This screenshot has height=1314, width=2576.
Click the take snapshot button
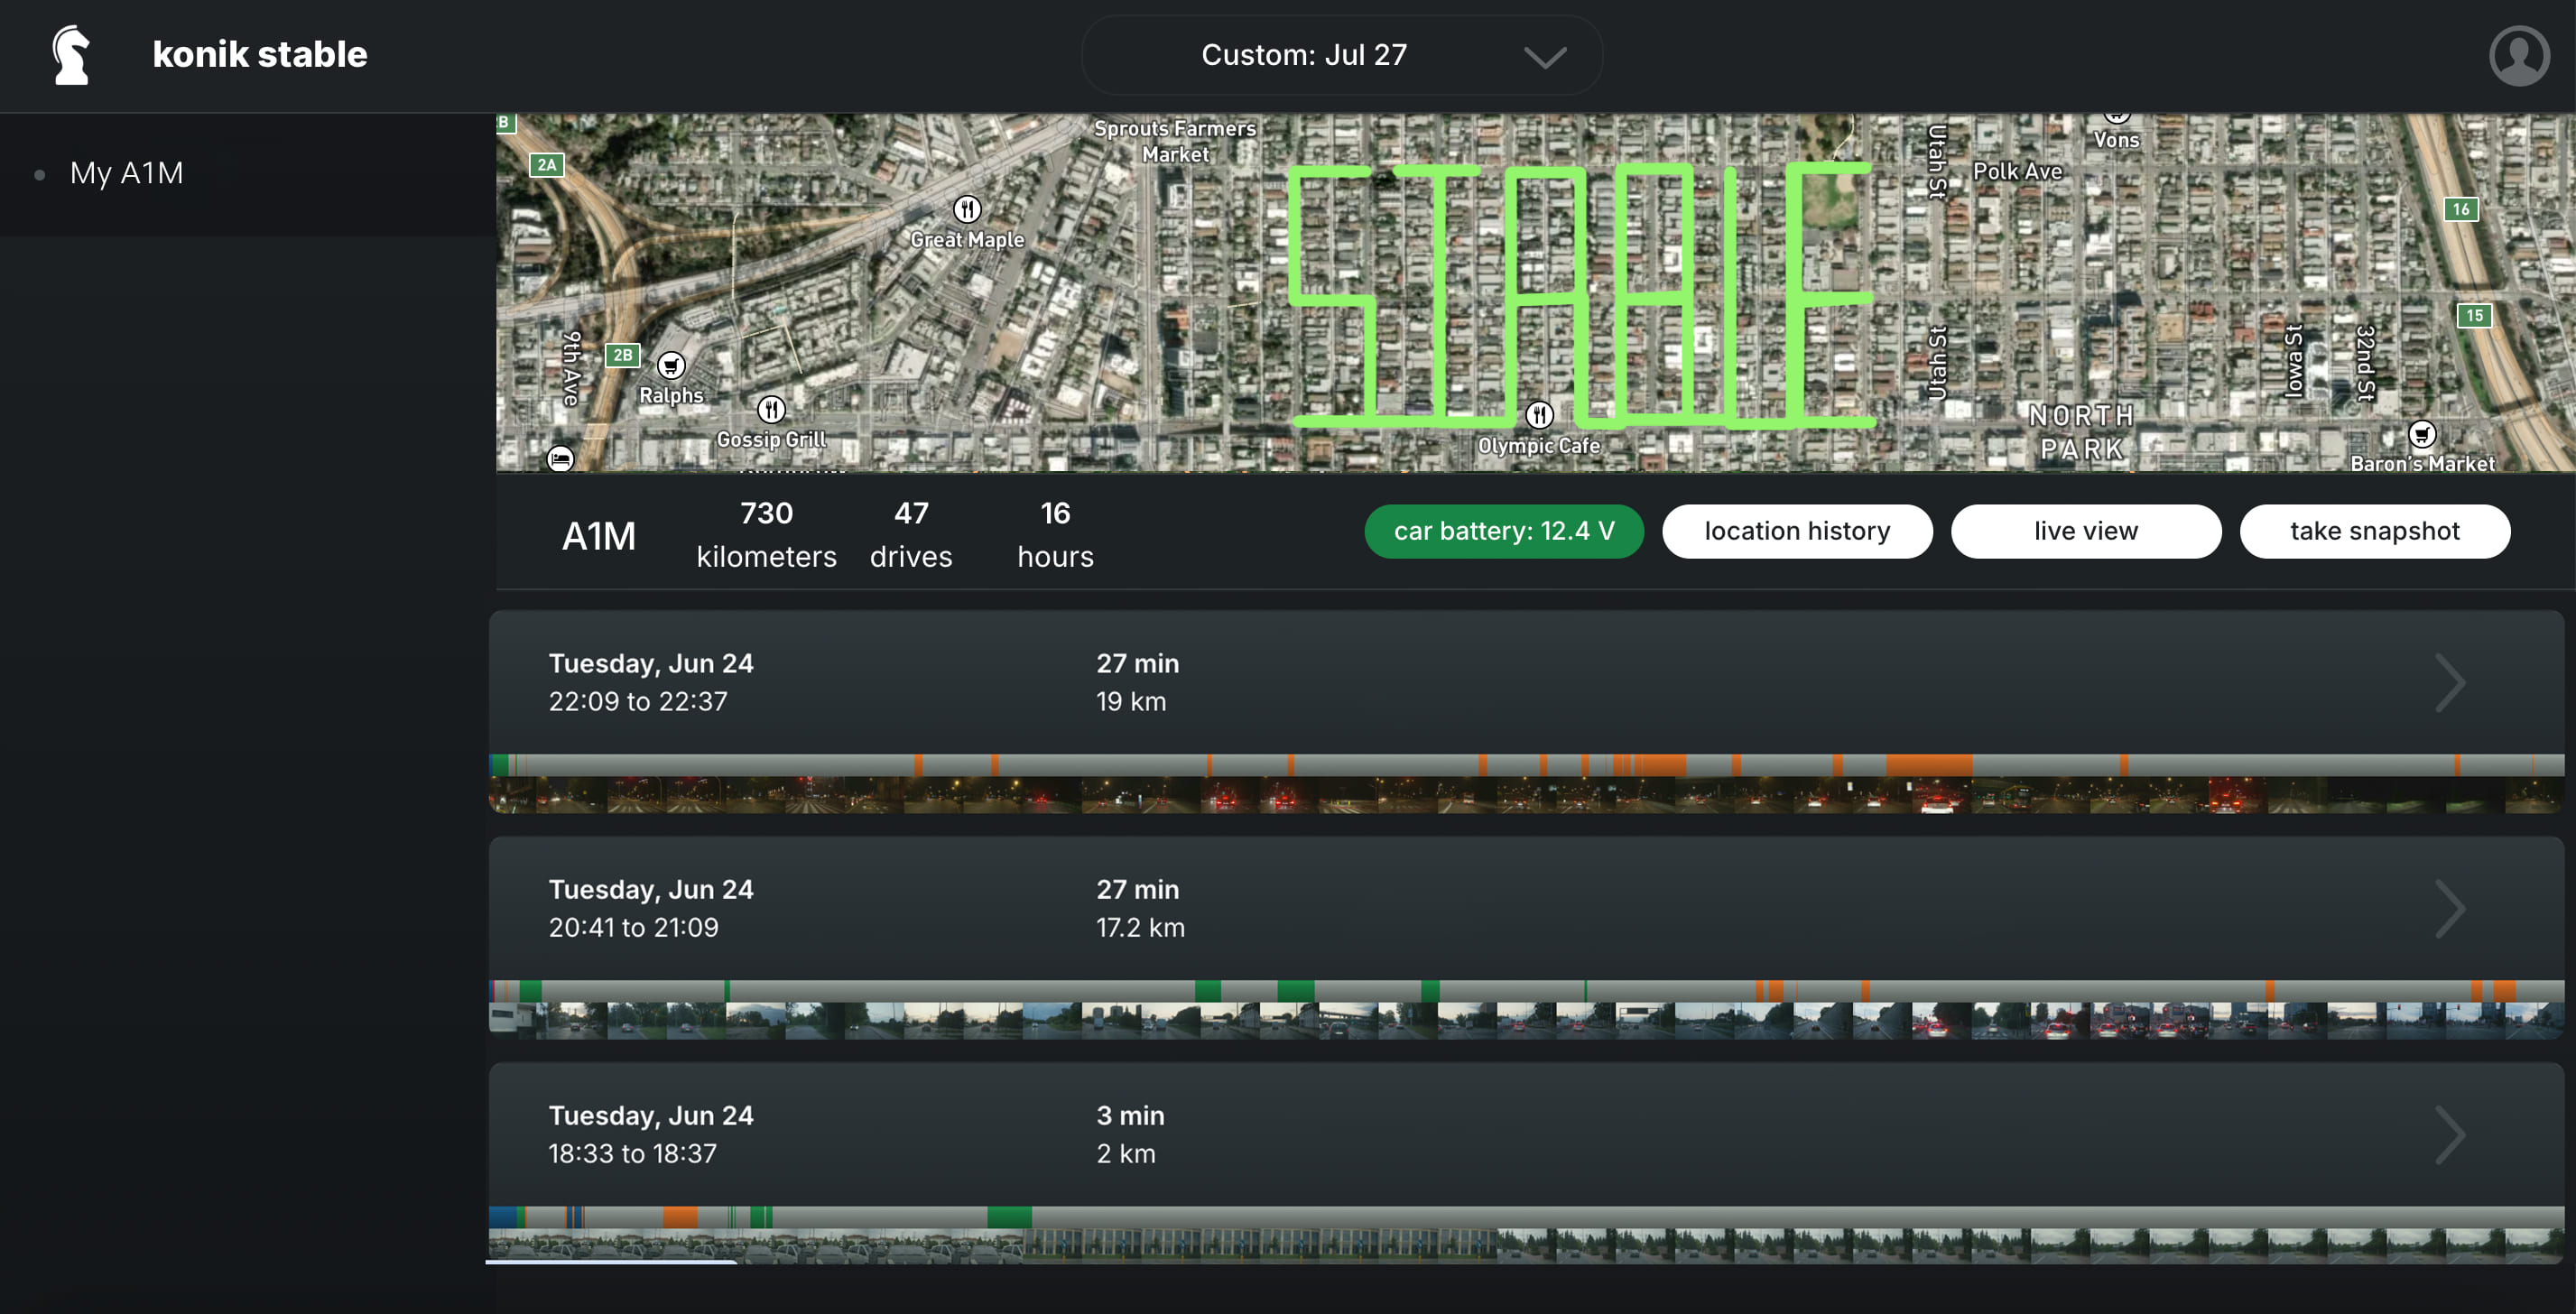coord(2375,531)
